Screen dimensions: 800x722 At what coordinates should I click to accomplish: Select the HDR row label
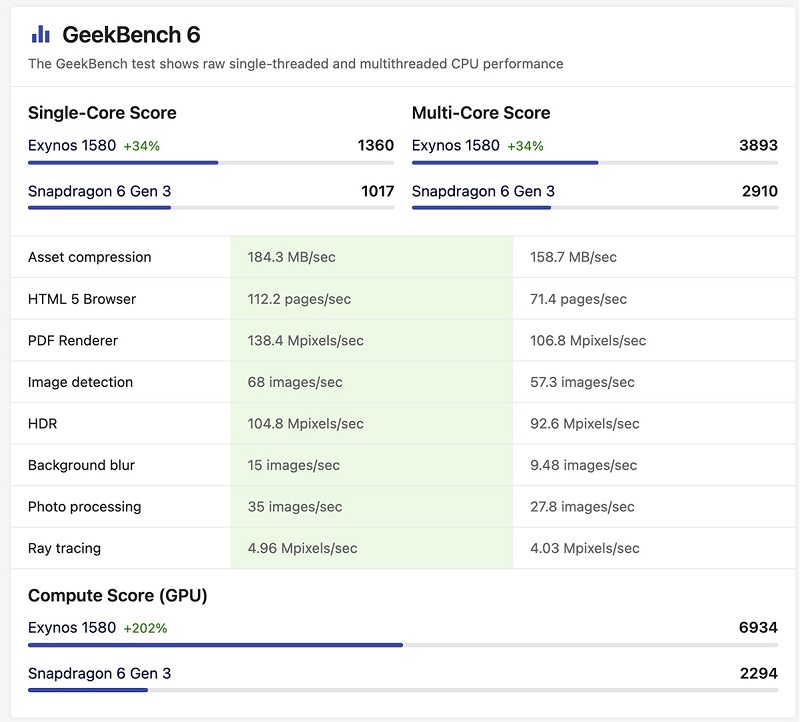42,424
